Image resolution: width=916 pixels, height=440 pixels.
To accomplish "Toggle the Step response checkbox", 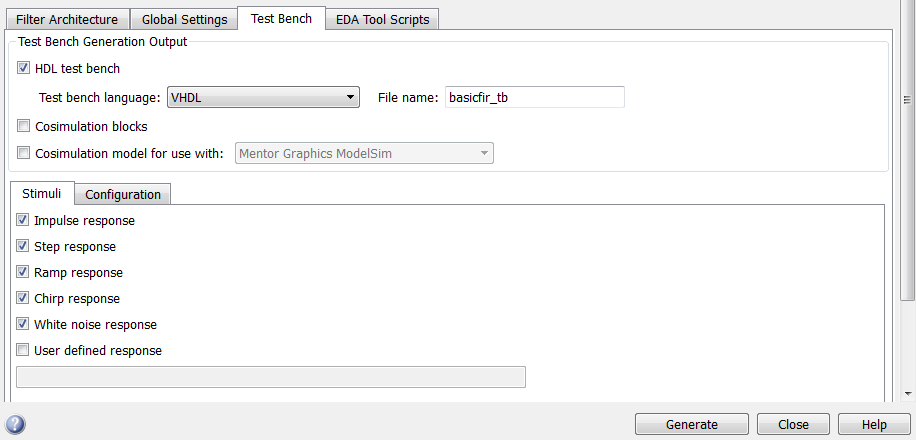I will 23,246.
